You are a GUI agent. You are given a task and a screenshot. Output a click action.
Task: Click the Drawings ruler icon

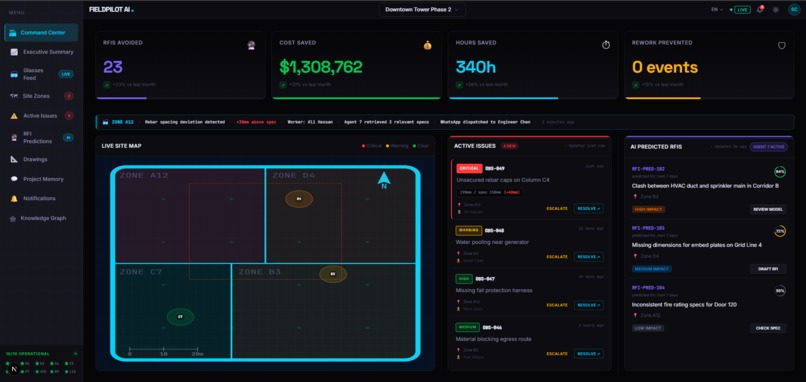pyautogui.click(x=14, y=159)
